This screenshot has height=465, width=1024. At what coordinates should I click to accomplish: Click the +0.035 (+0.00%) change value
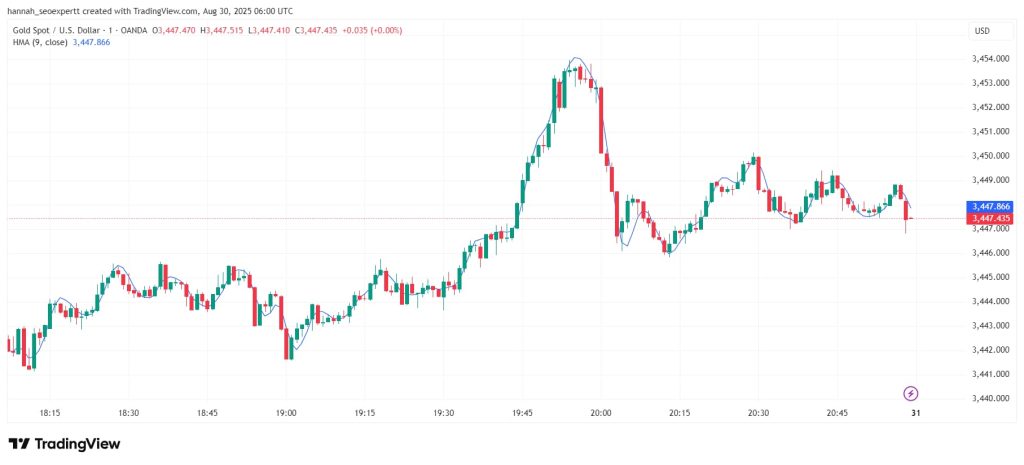(372, 30)
